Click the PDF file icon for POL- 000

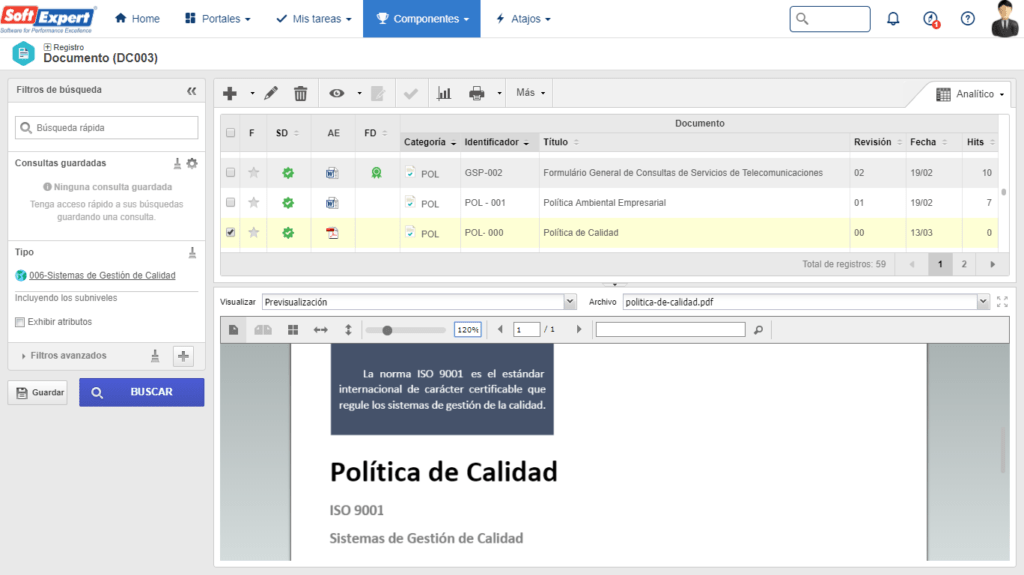[x=333, y=233]
